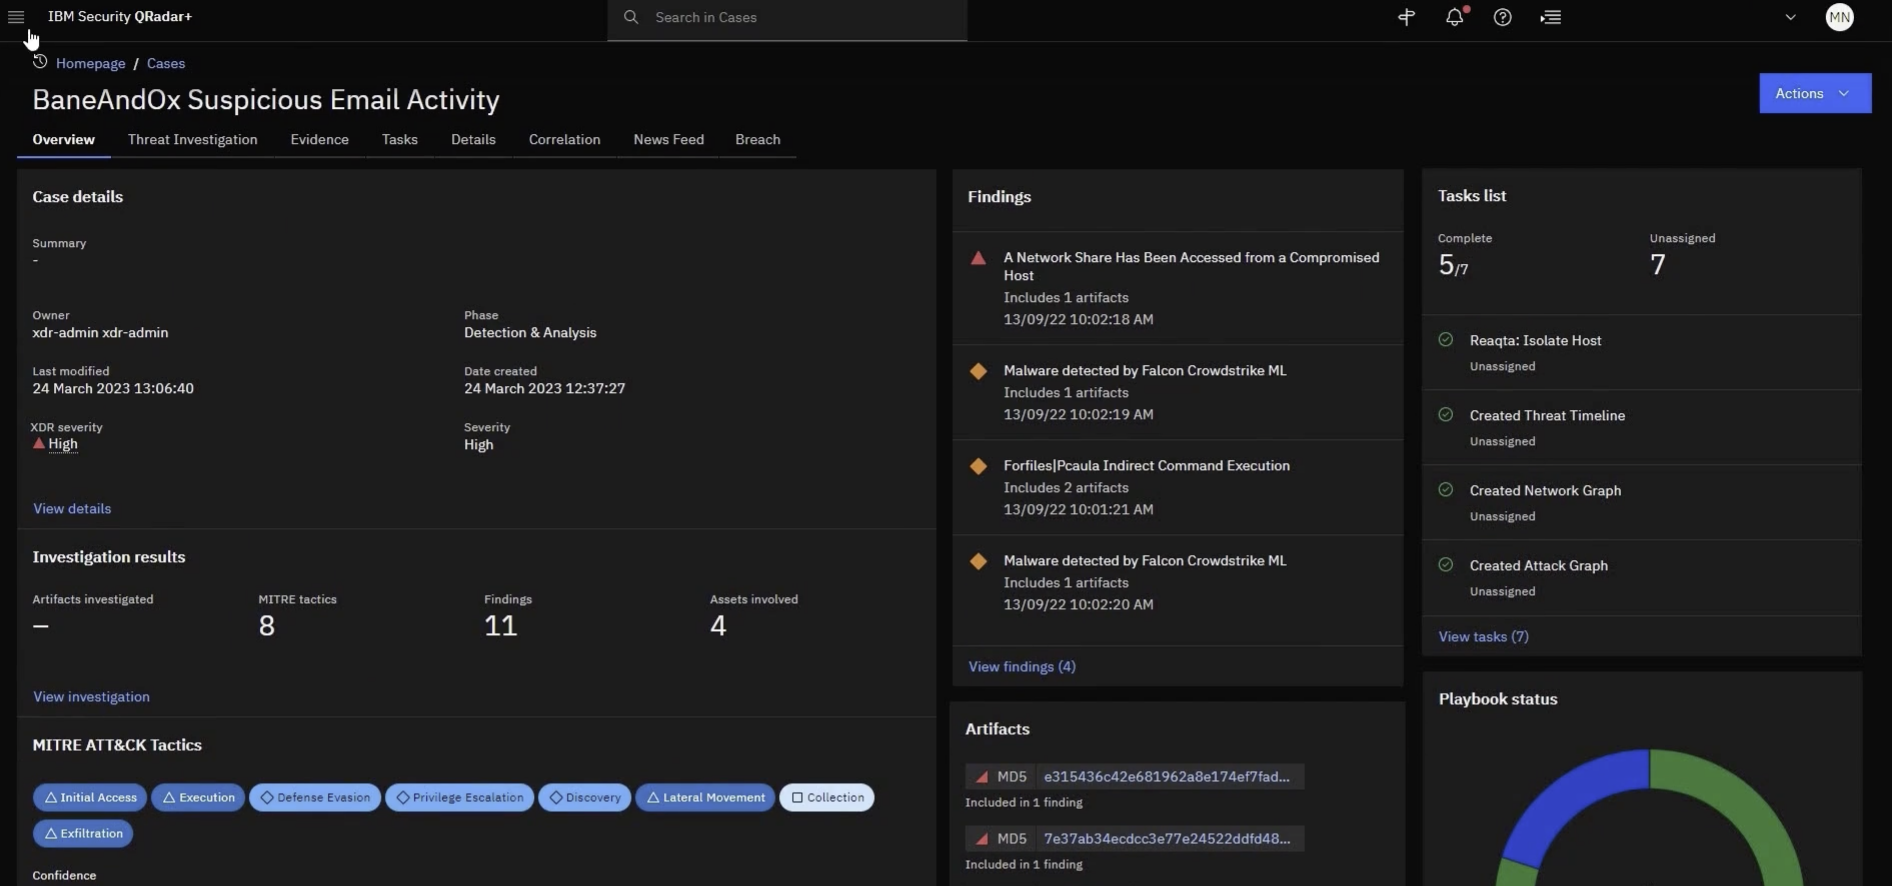Image resolution: width=1892 pixels, height=886 pixels.
Task: Toggle the Created Attack Graph task checkmark
Action: click(x=1445, y=565)
